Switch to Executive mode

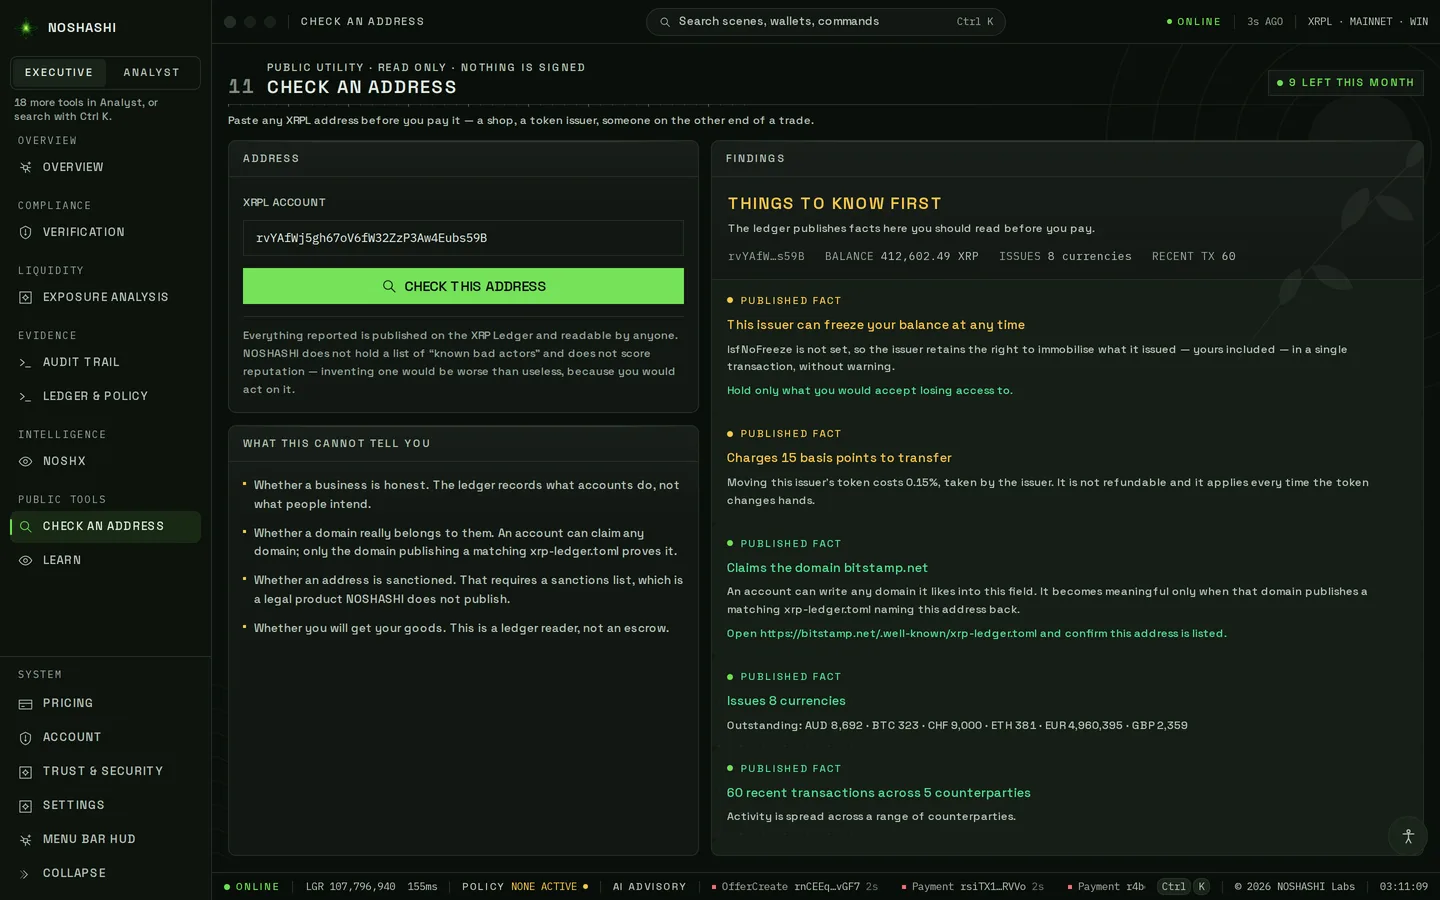click(59, 73)
